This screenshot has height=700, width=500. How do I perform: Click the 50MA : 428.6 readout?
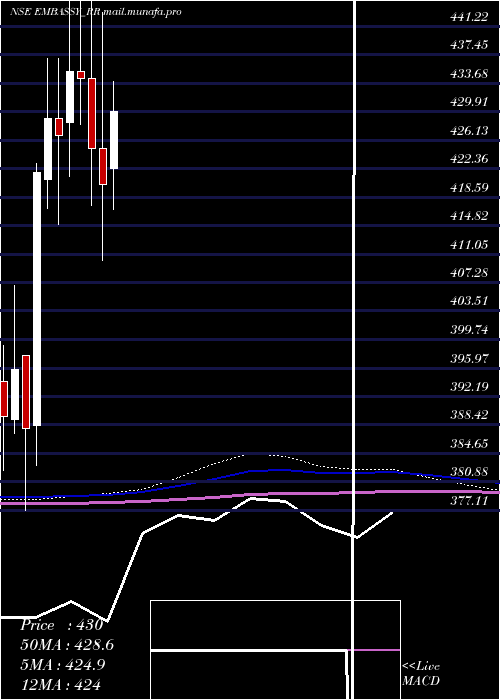[x=67, y=645]
